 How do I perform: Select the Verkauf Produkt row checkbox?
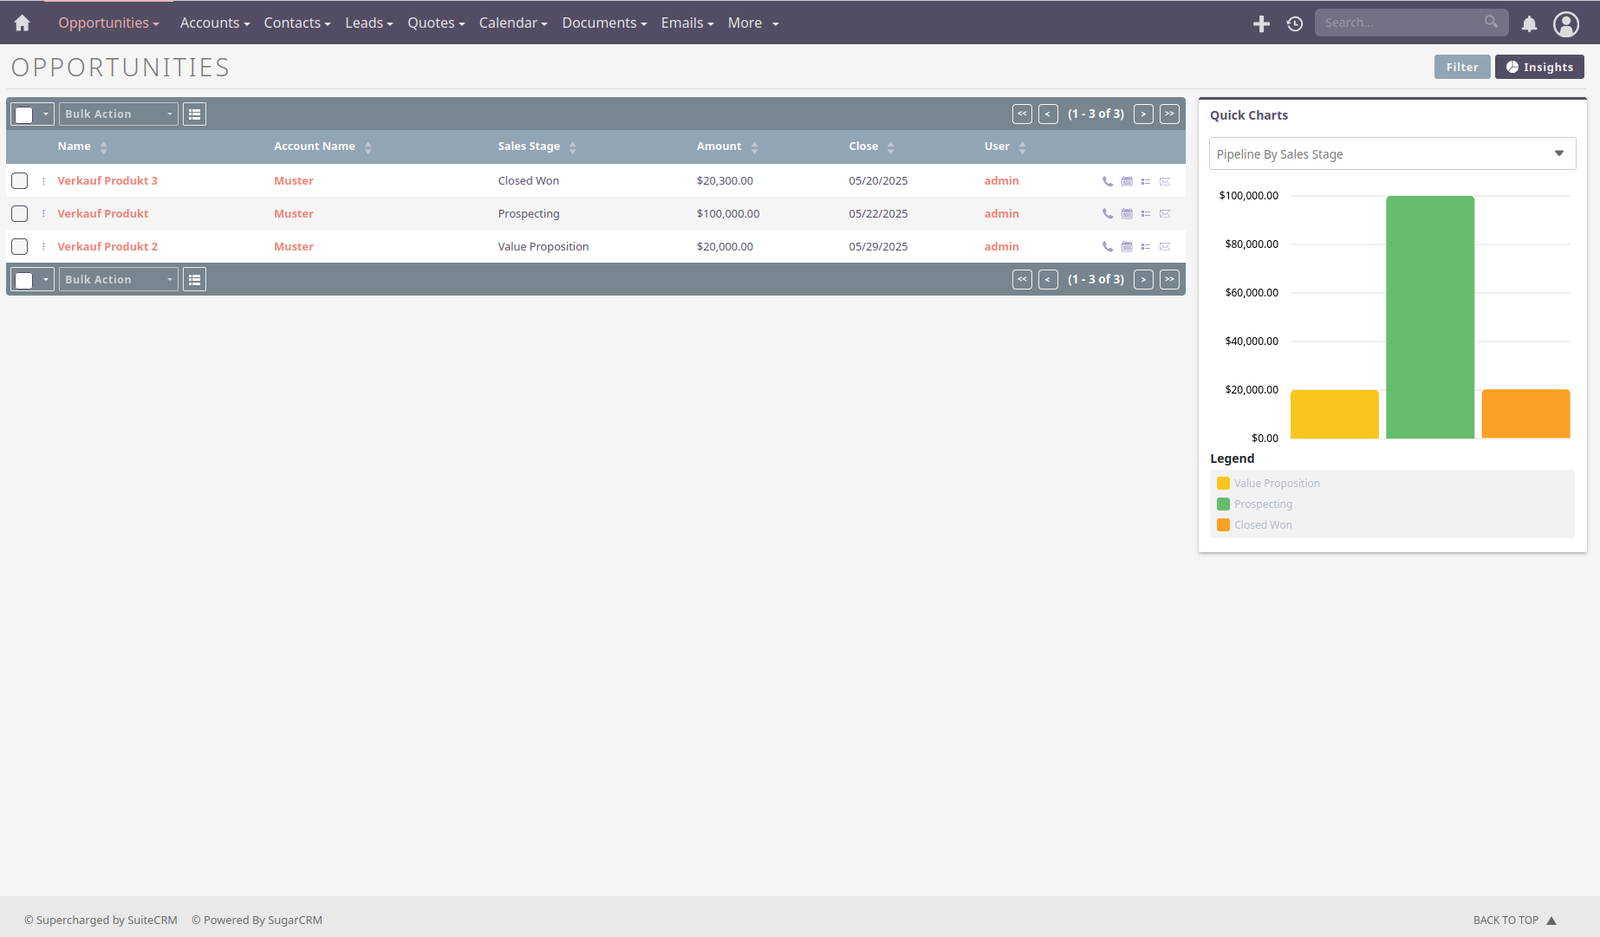click(19, 214)
